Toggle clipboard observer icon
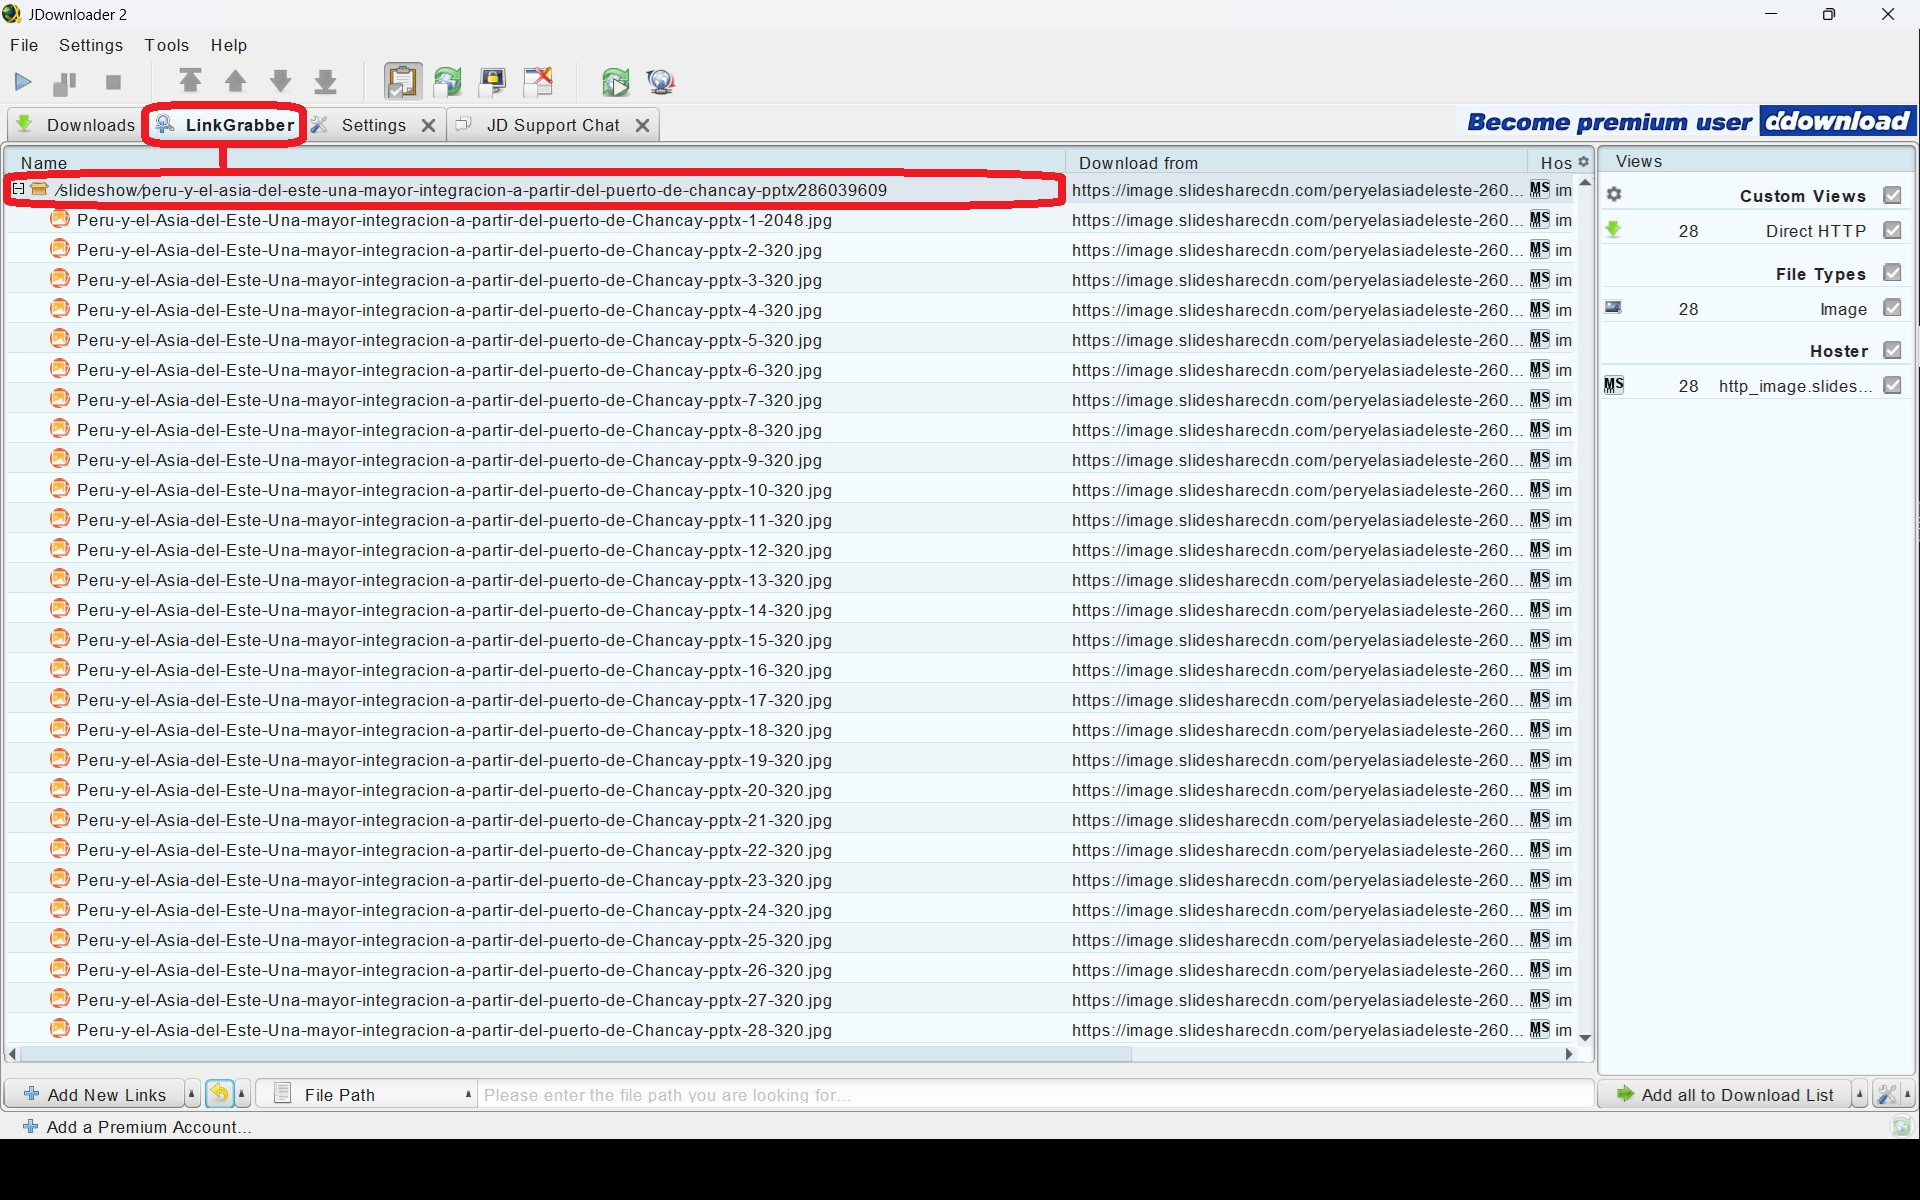 click(x=402, y=82)
